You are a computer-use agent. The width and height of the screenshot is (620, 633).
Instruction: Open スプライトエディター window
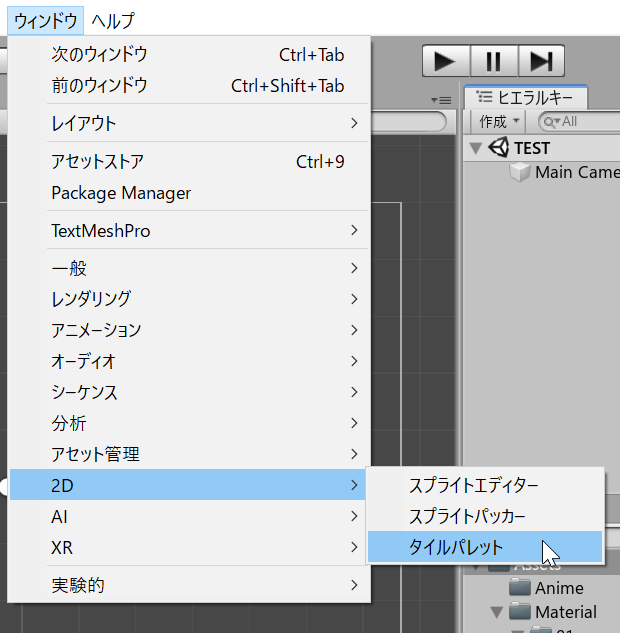click(x=485, y=485)
